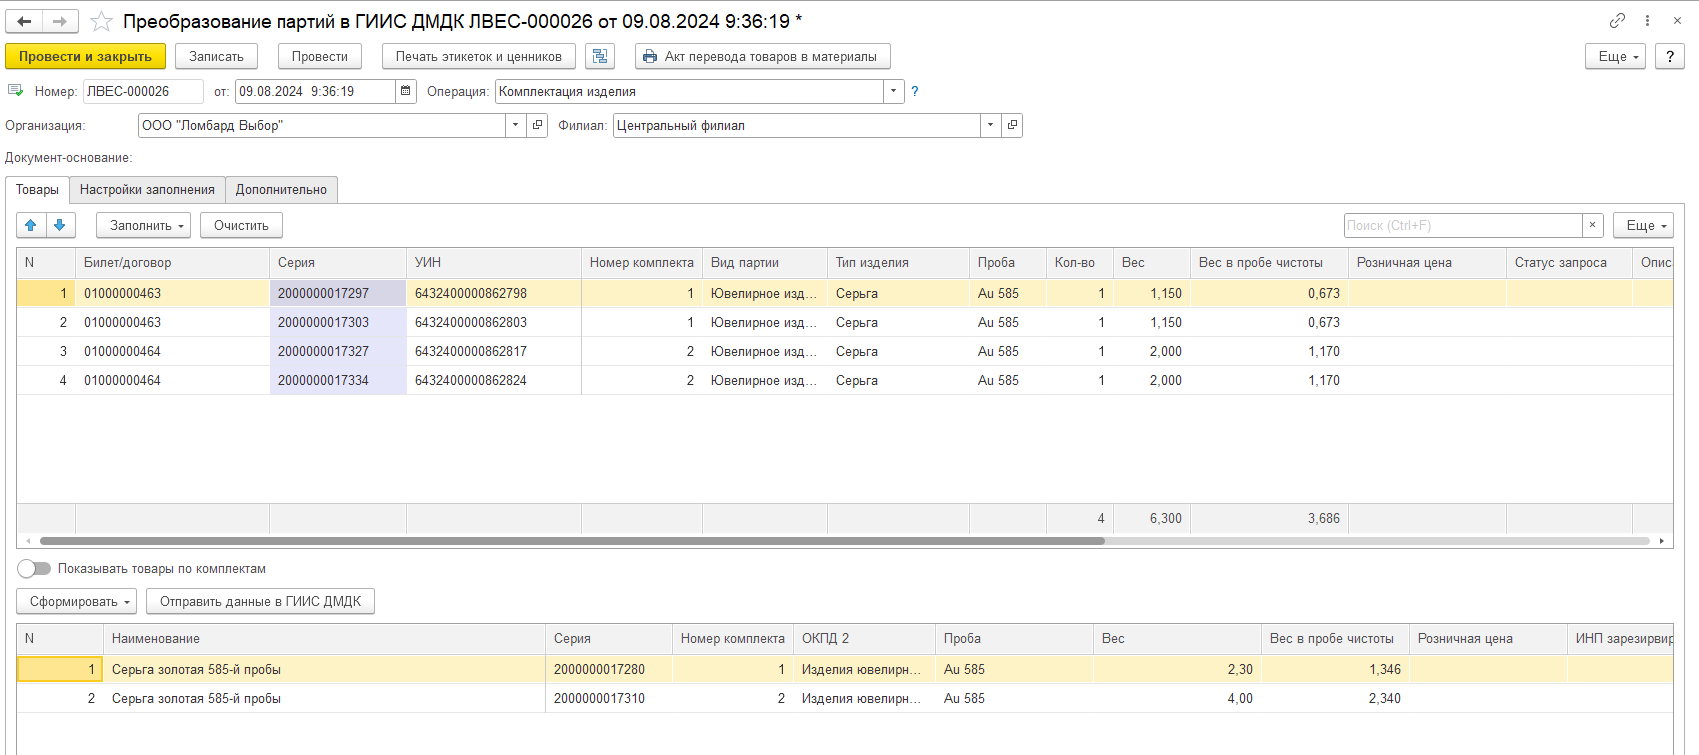Print Акт перевода товаров в материалы

[762, 56]
